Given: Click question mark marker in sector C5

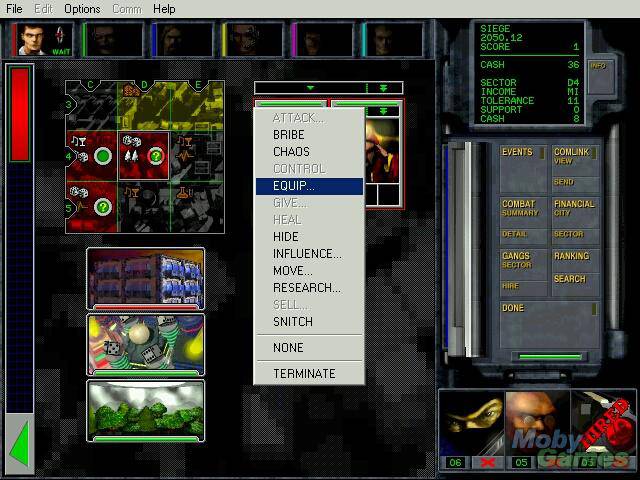Looking at the screenshot, I should (103, 208).
